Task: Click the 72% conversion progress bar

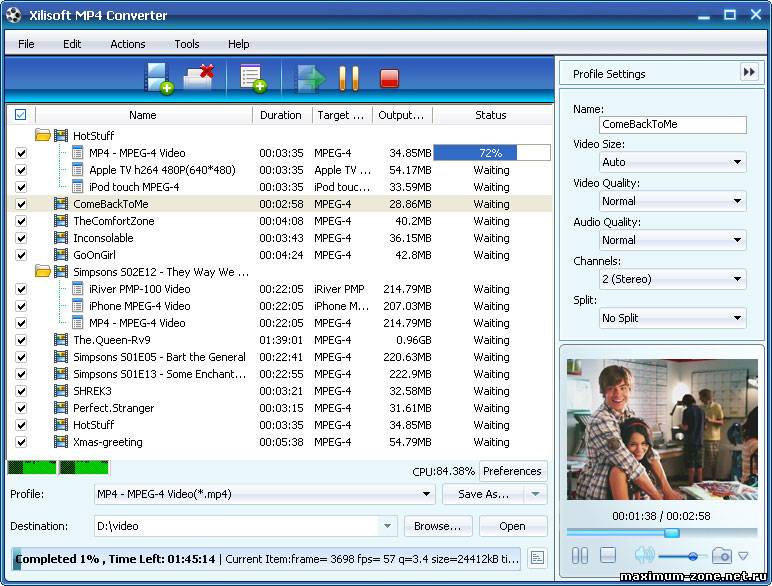Action: pyautogui.click(x=491, y=153)
